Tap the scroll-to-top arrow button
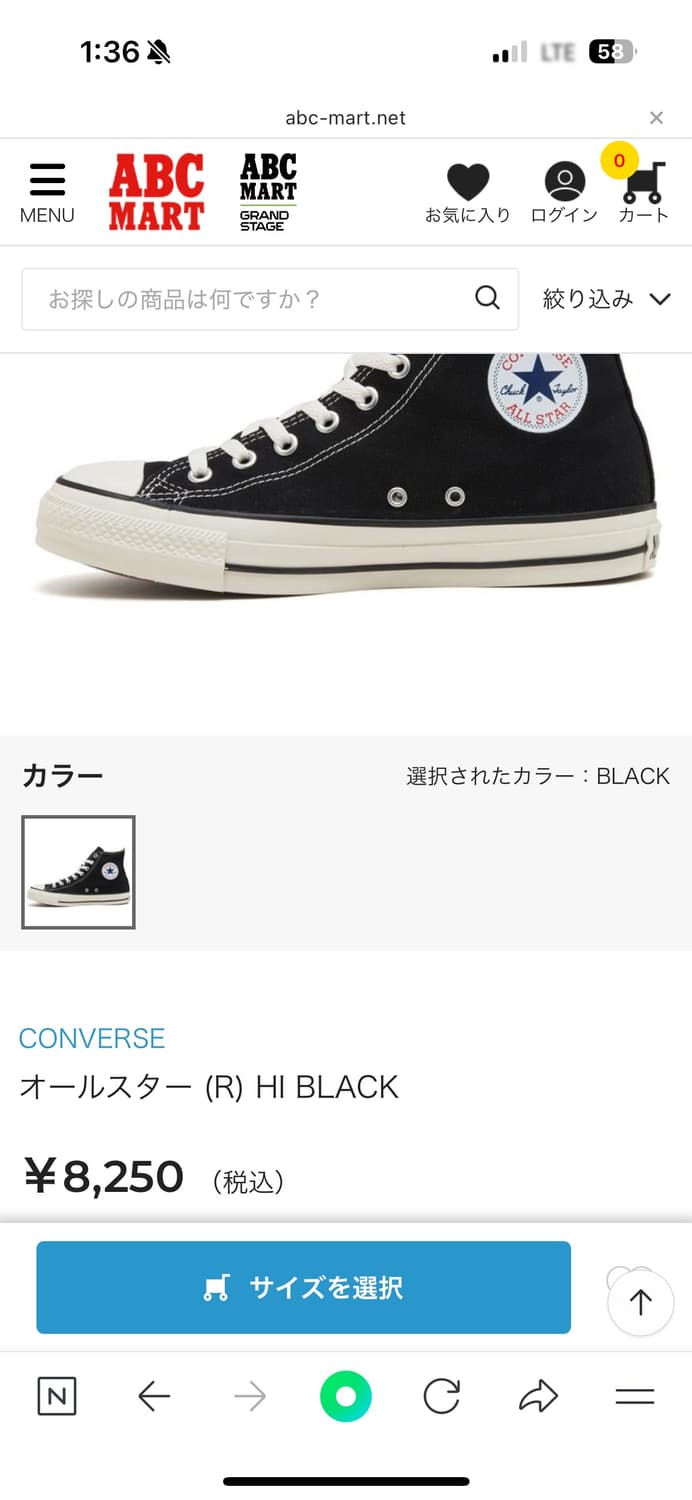692x1500 pixels. pos(640,1302)
